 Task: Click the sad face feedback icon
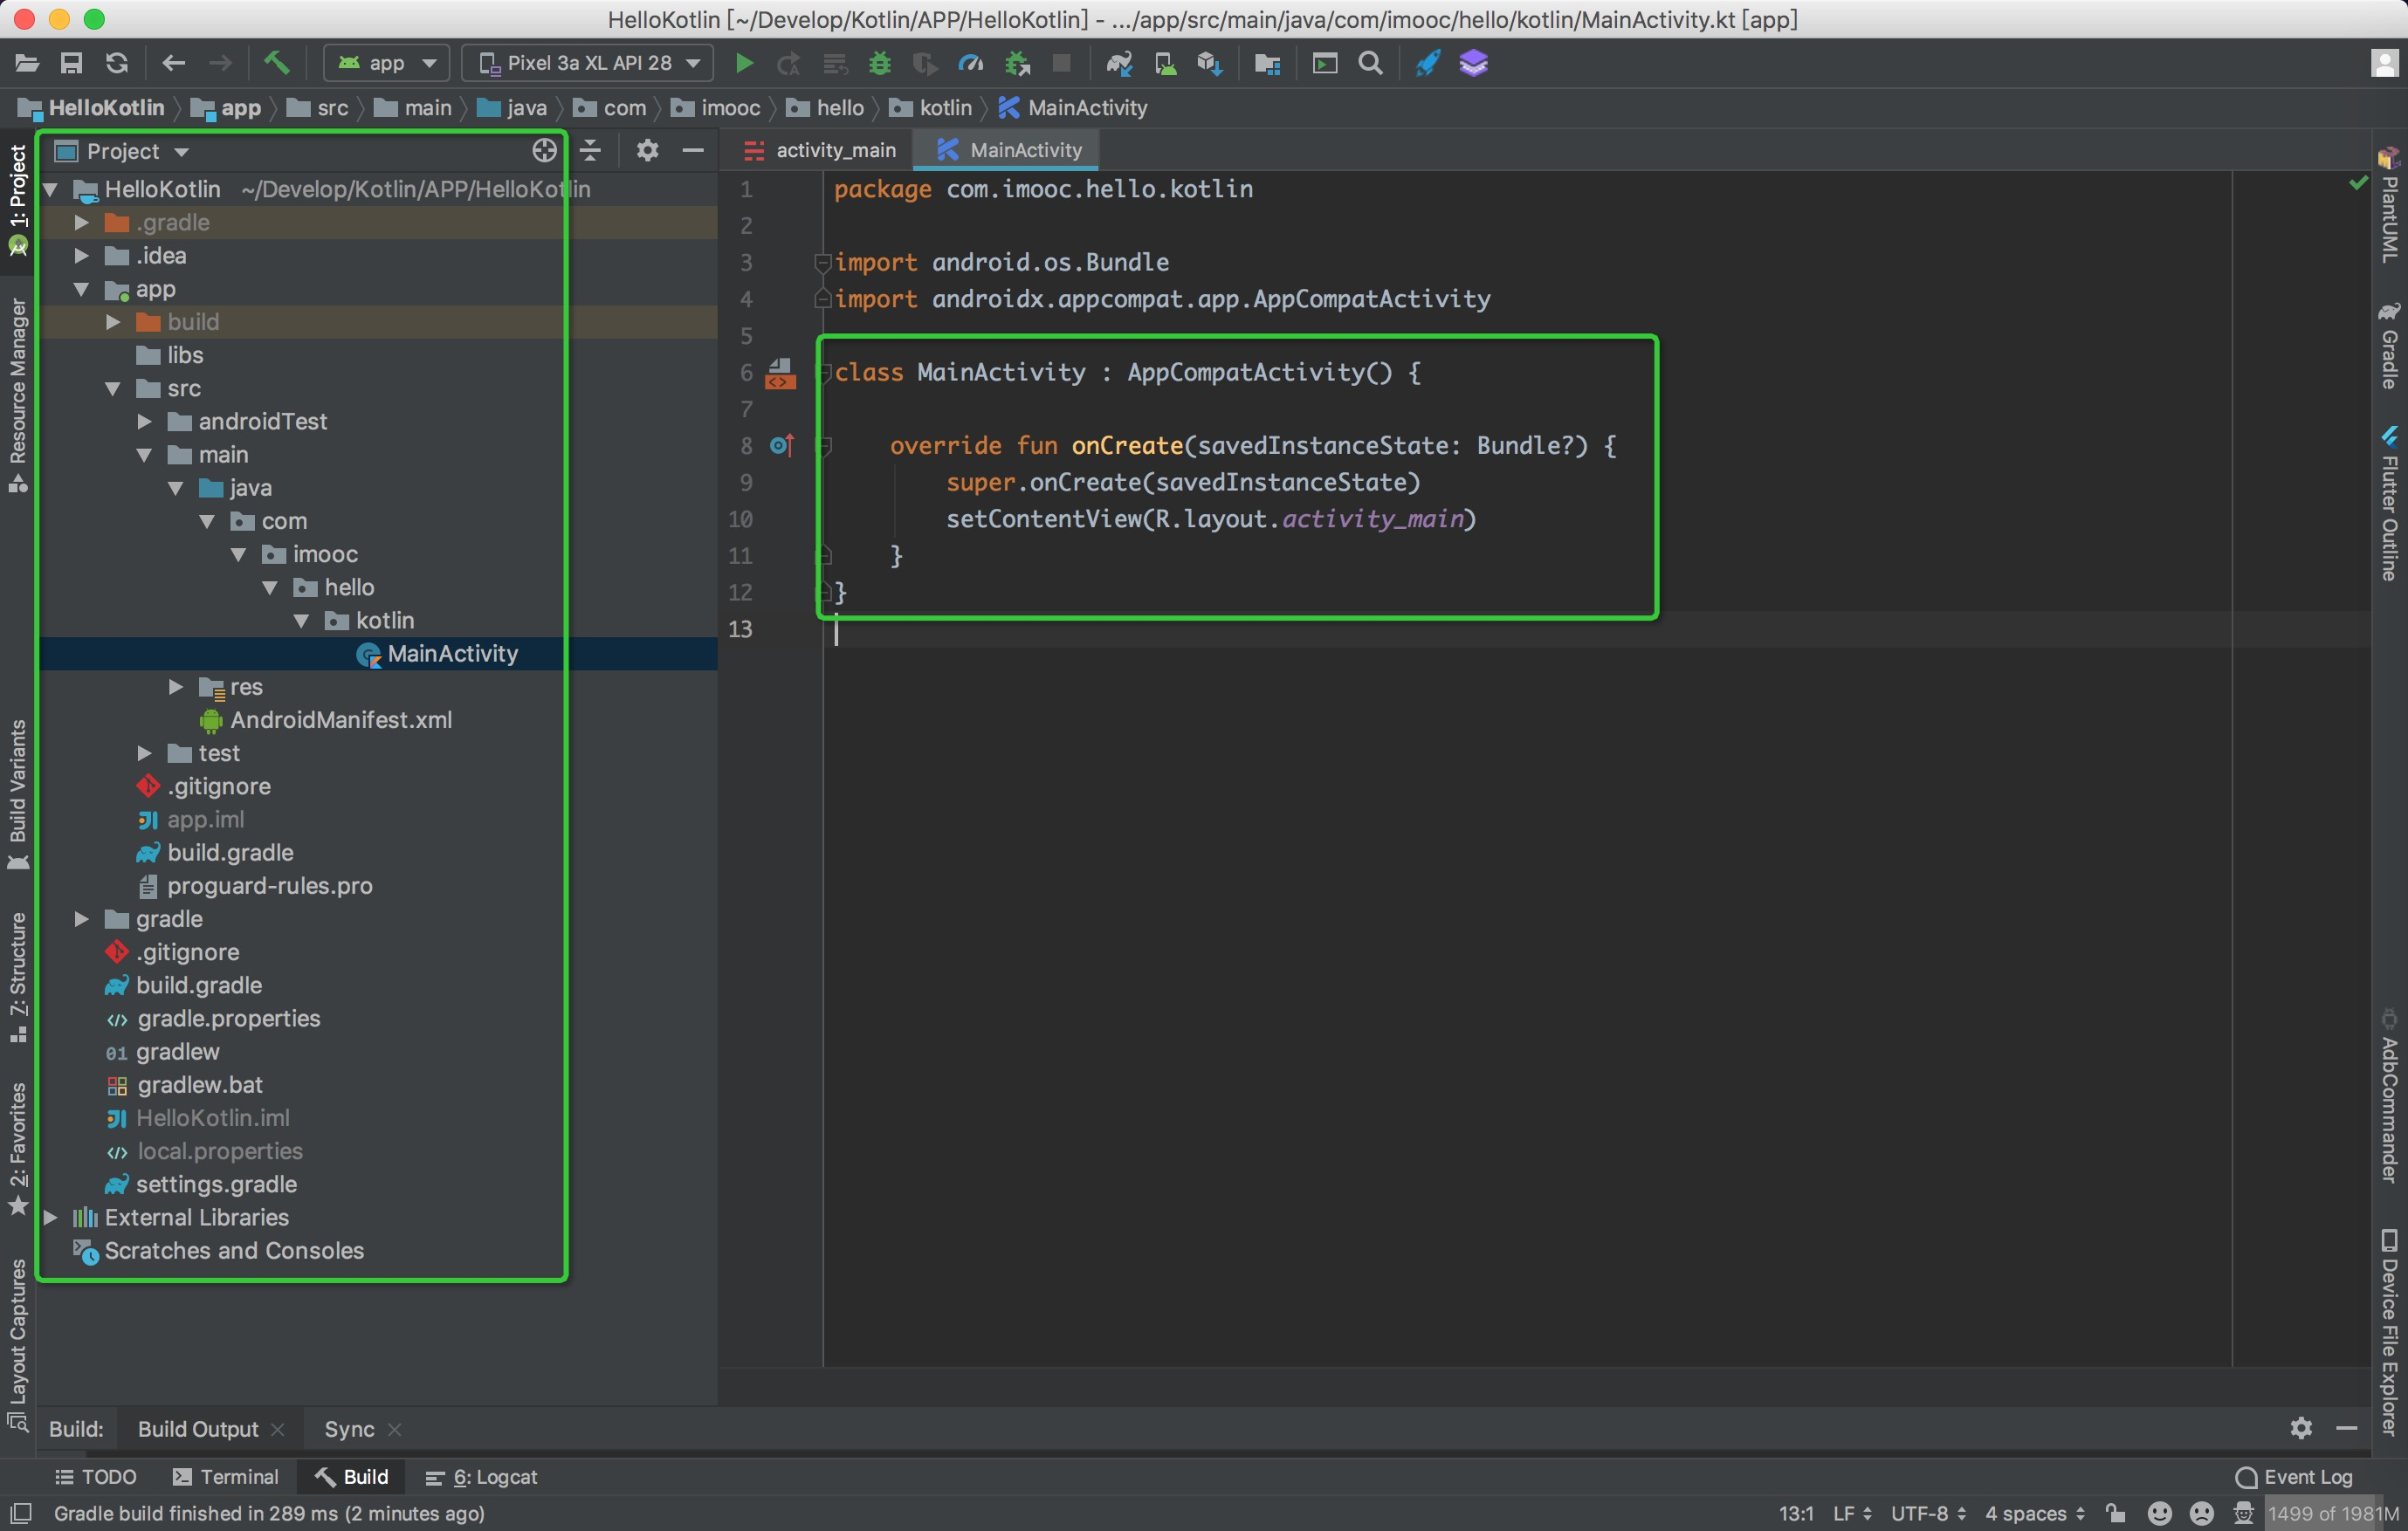point(2201,1514)
